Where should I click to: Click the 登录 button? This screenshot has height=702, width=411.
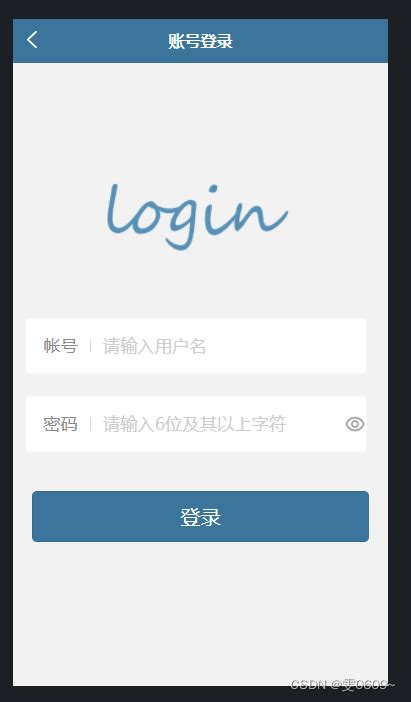(200, 516)
